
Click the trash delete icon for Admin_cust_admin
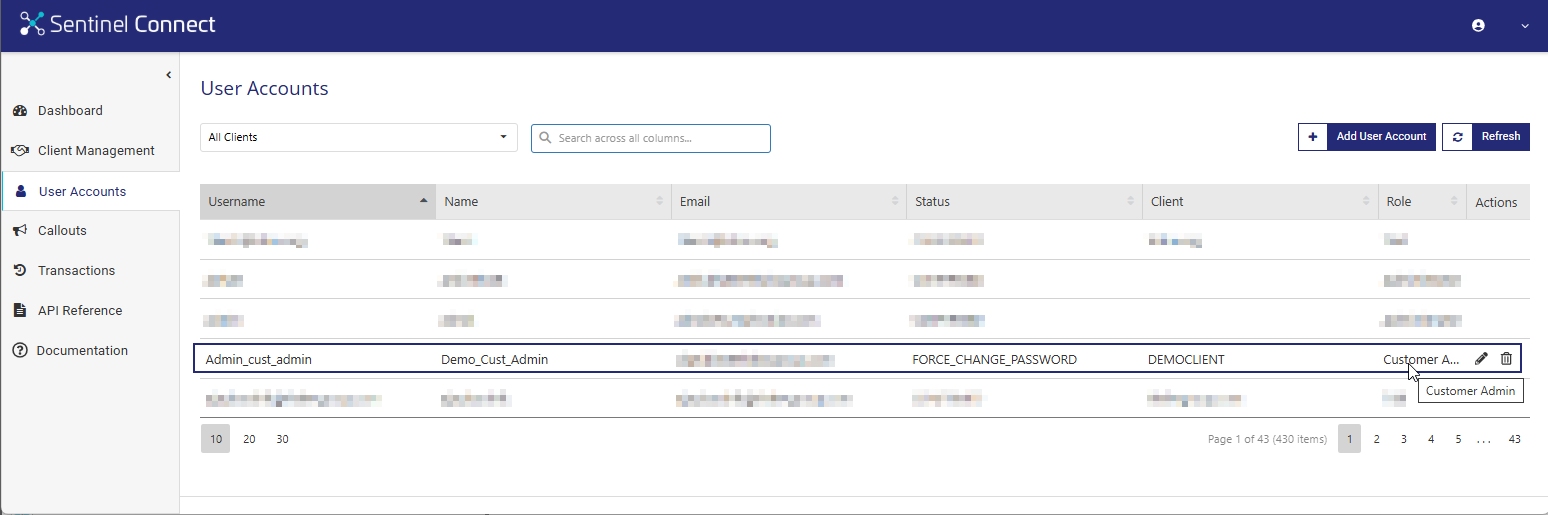[1506, 359]
